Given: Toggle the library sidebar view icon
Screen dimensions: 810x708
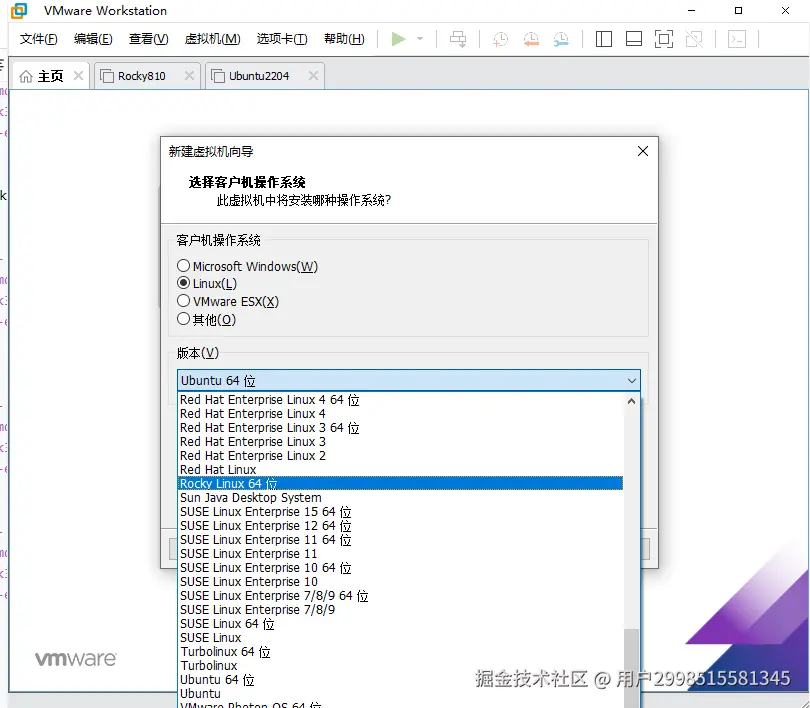Looking at the screenshot, I should [603, 39].
